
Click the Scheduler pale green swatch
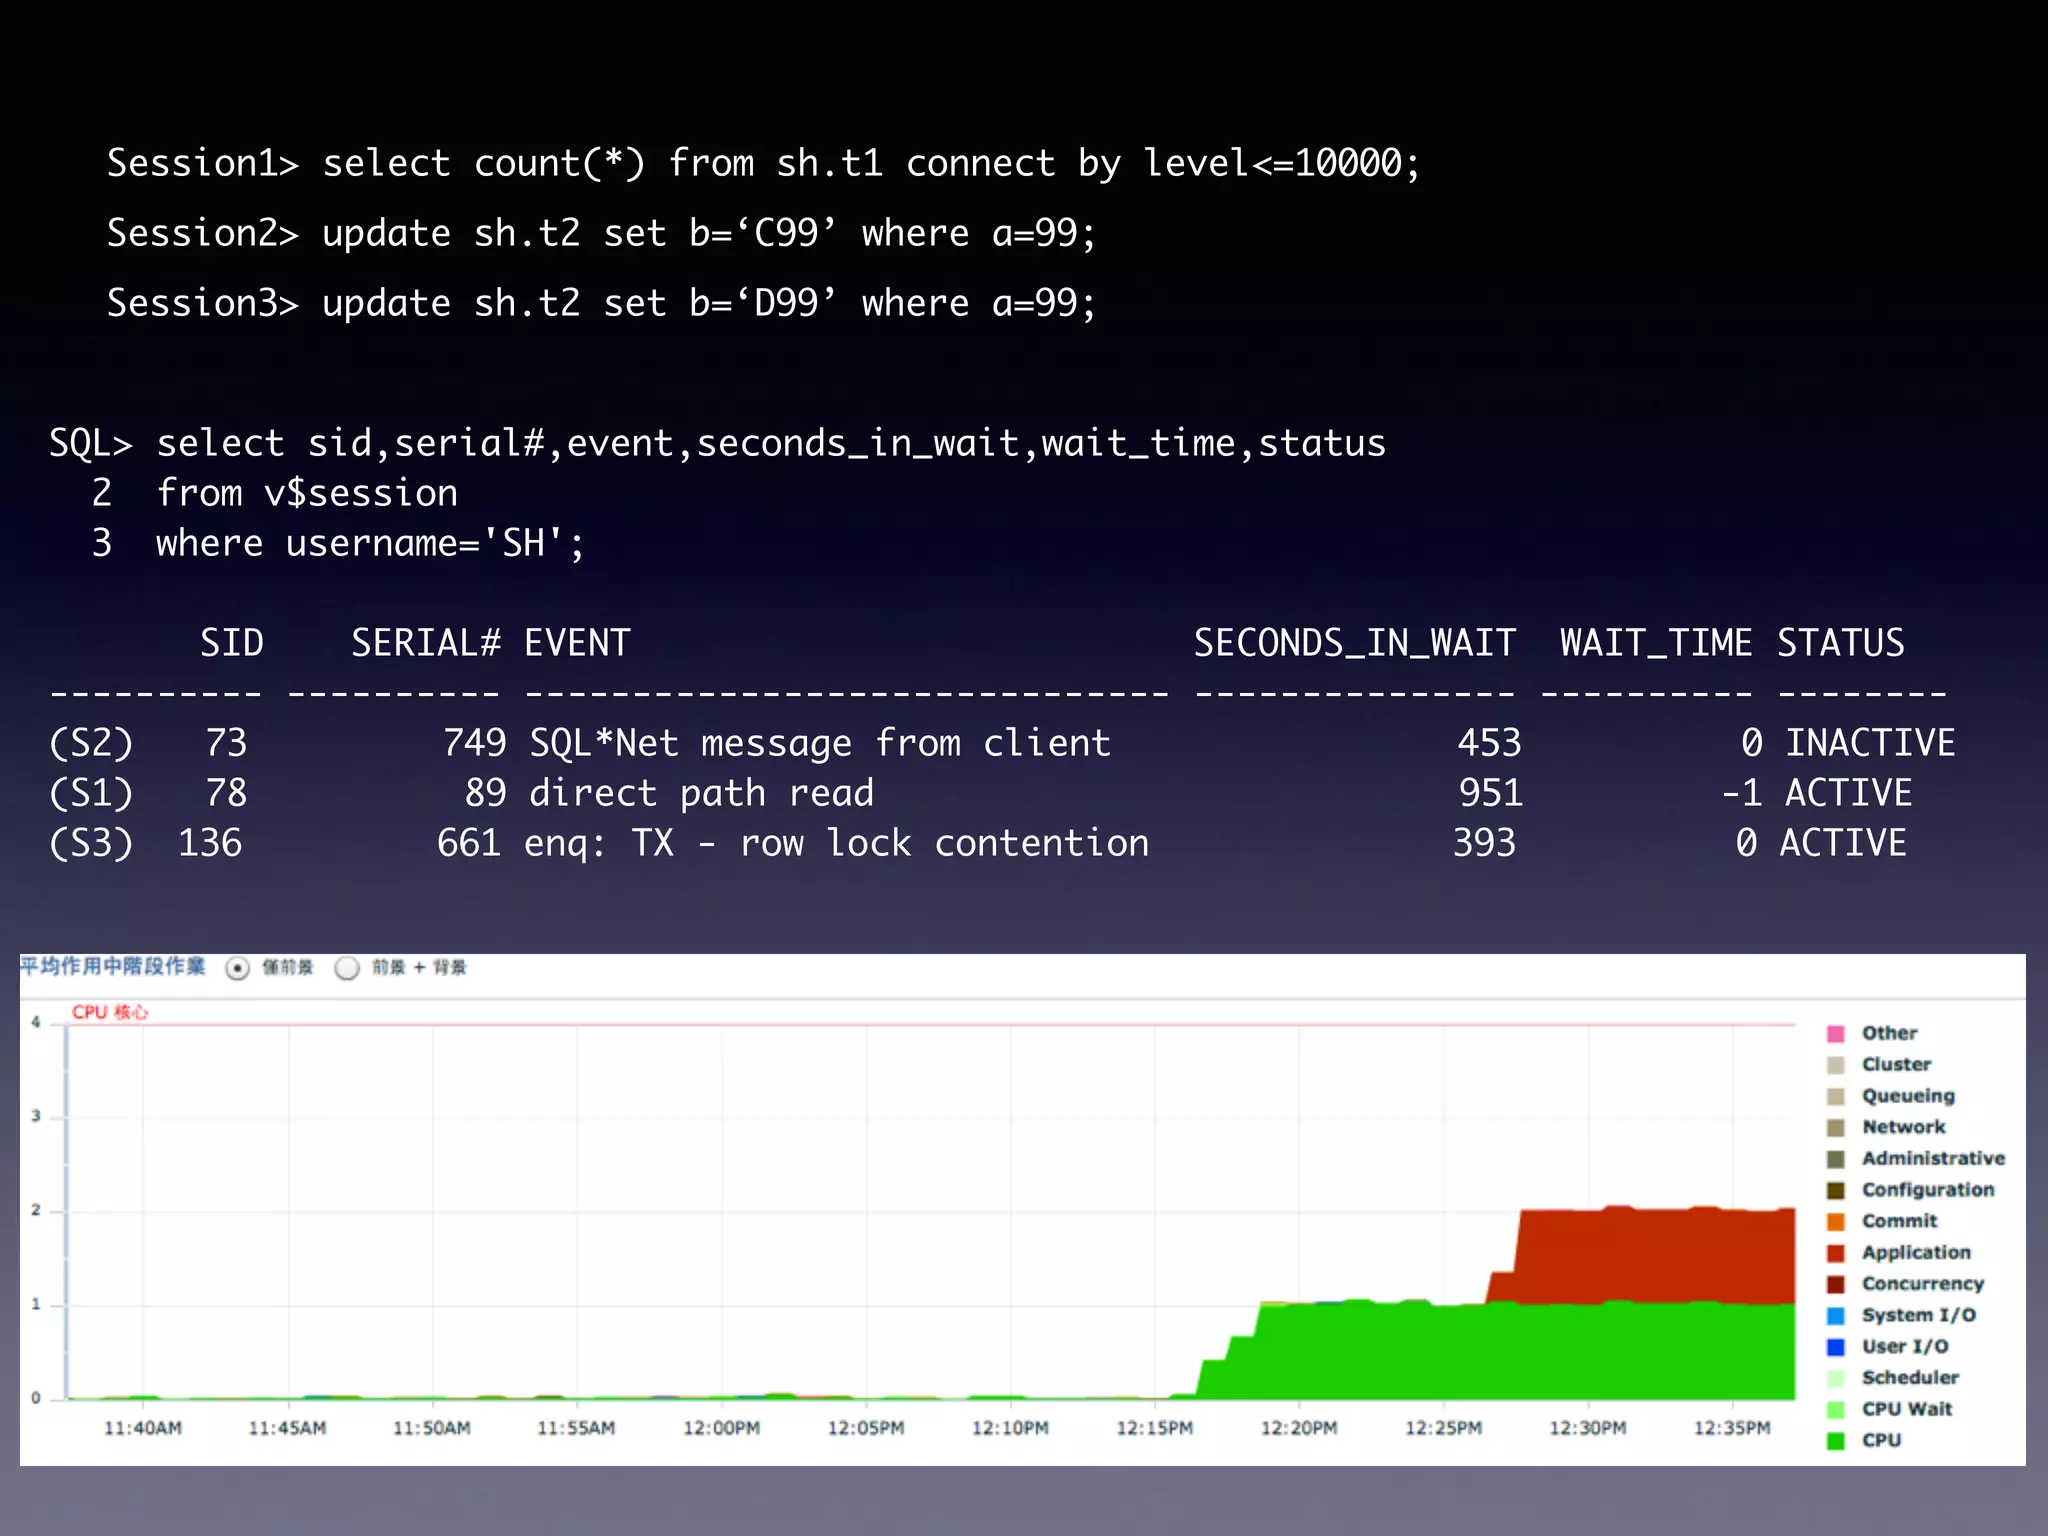point(1835,1378)
